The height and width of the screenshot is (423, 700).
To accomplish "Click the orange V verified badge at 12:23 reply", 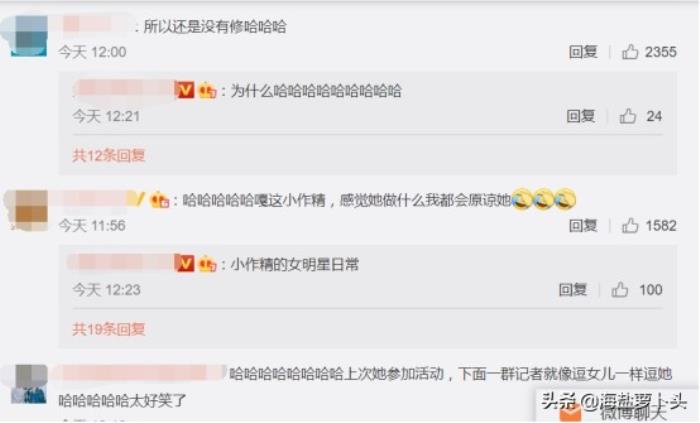I will point(184,264).
